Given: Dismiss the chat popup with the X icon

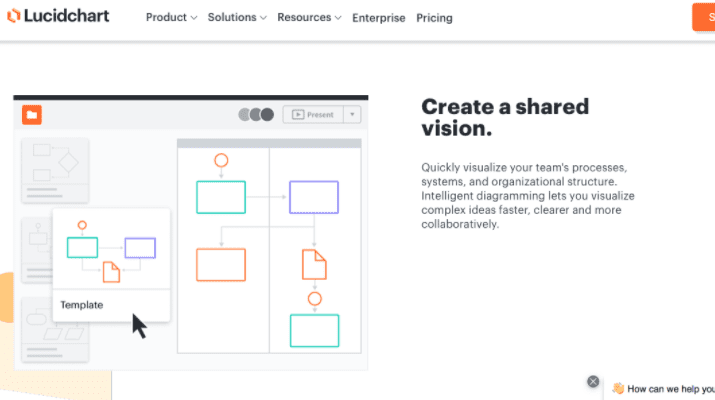Looking at the screenshot, I should [x=593, y=381].
